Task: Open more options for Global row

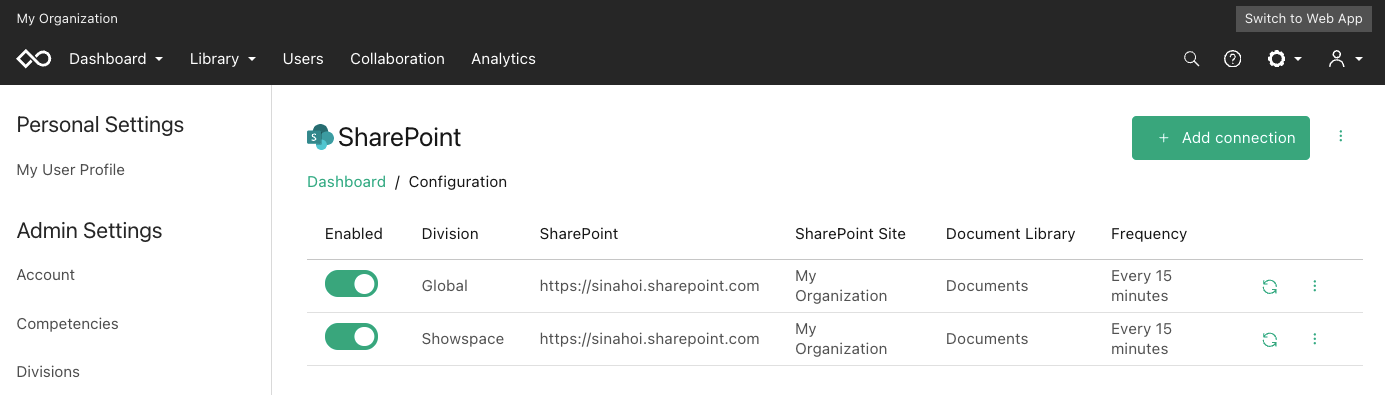Action: [x=1315, y=286]
